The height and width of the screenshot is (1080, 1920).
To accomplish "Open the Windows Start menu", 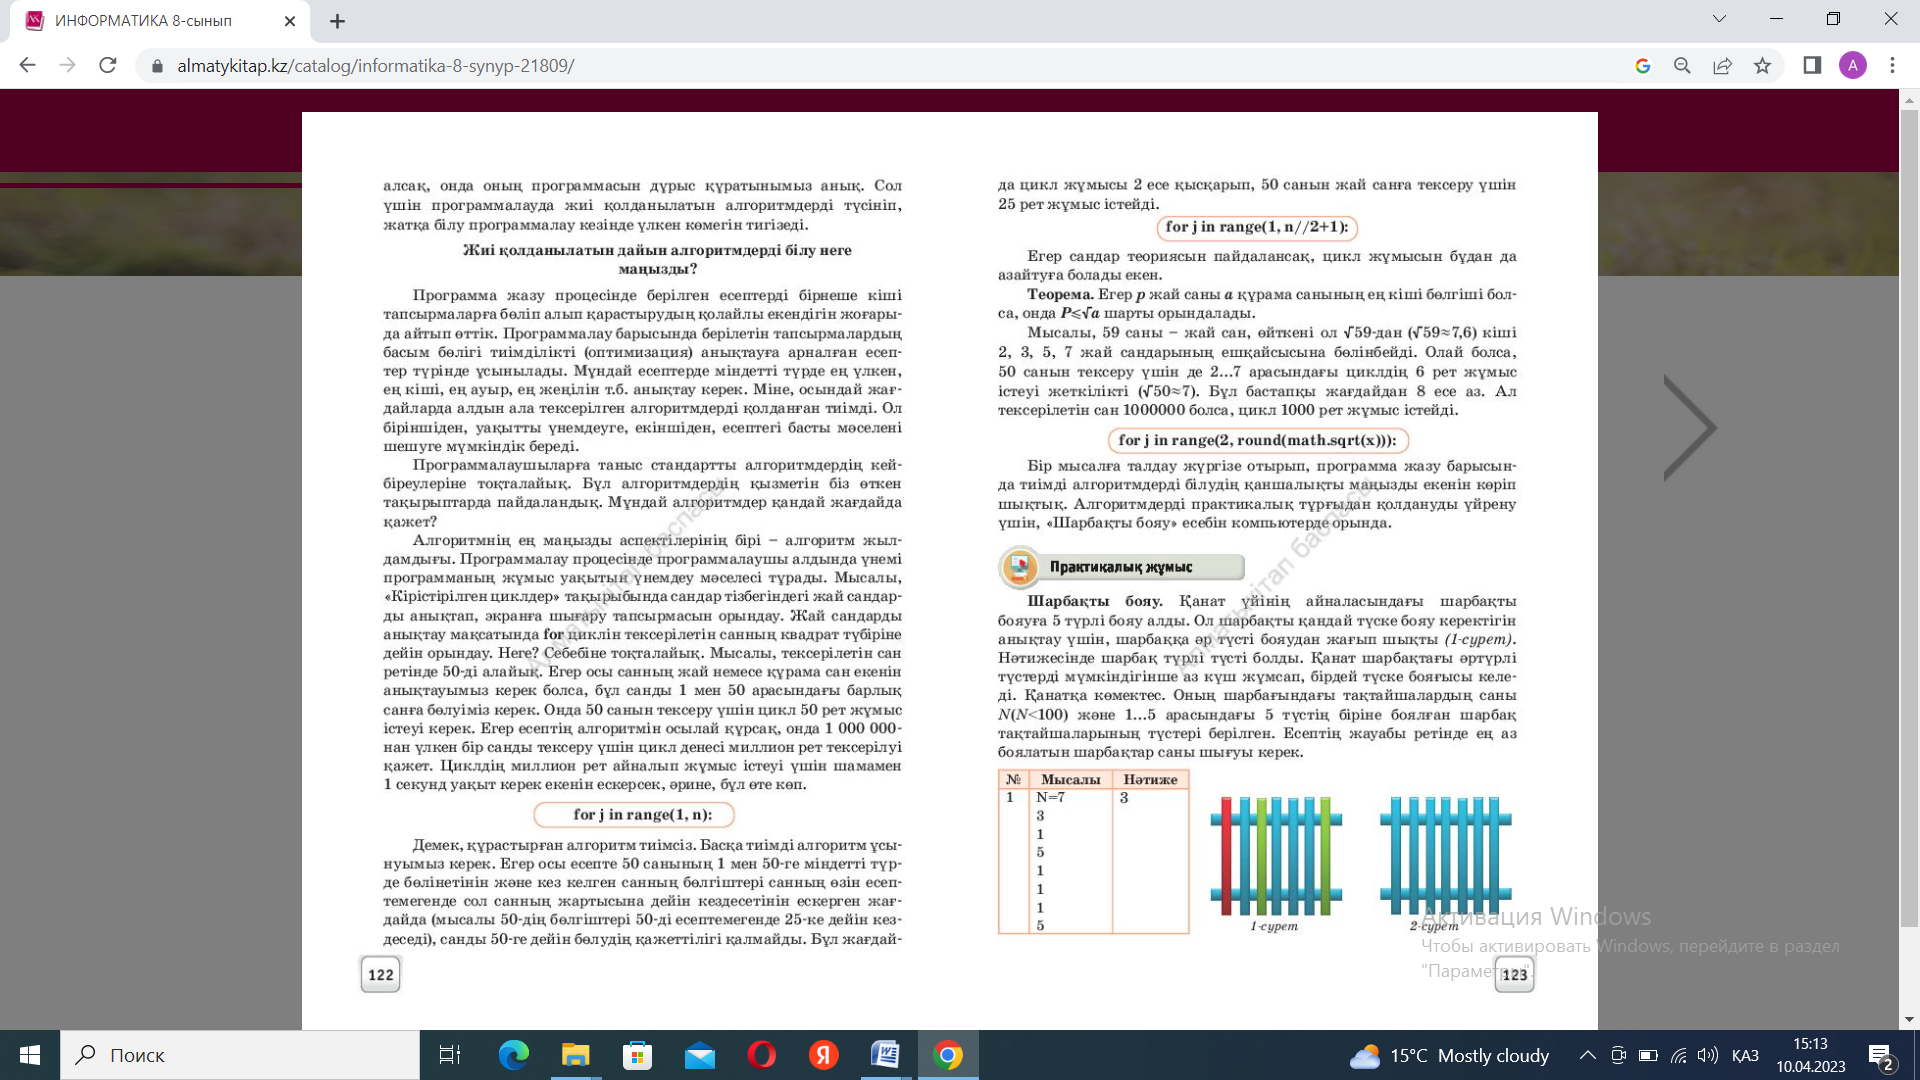I will point(30,1055).
